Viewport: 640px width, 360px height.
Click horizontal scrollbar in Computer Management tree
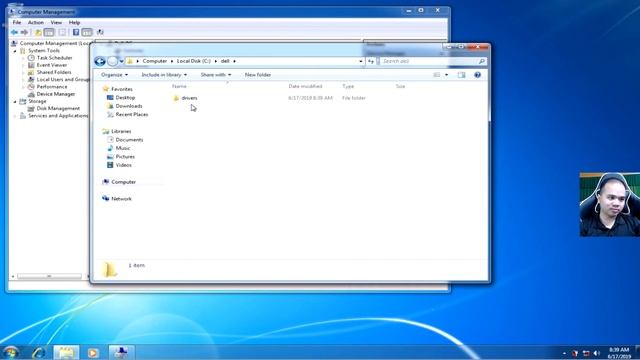pos(49,276)
